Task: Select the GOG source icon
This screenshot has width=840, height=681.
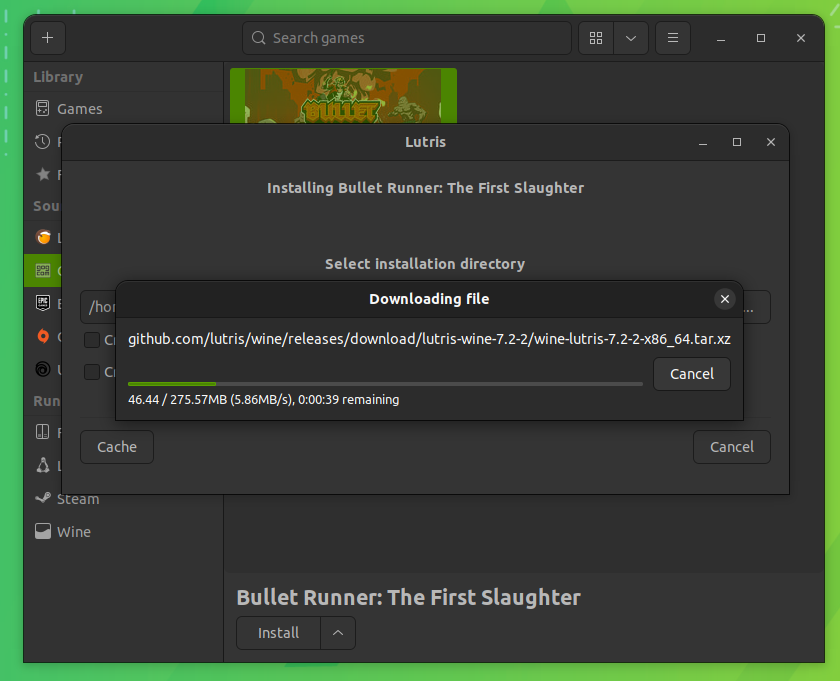Action: tap(43, 270)
